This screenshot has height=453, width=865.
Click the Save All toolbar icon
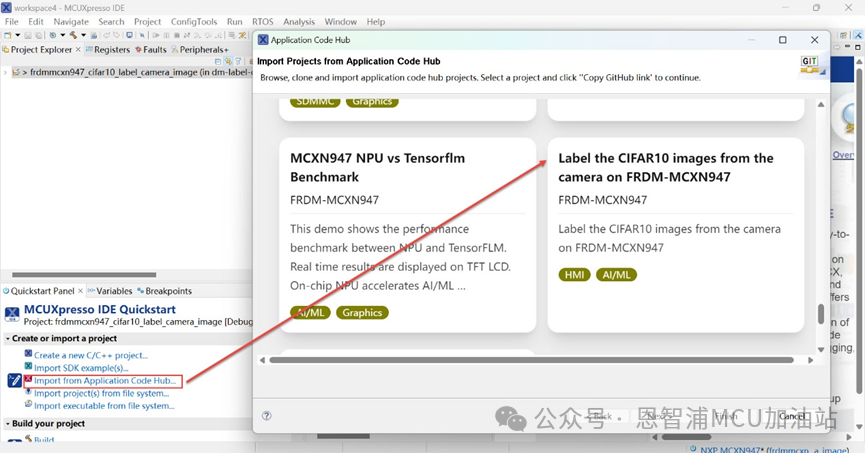point(39,35)
